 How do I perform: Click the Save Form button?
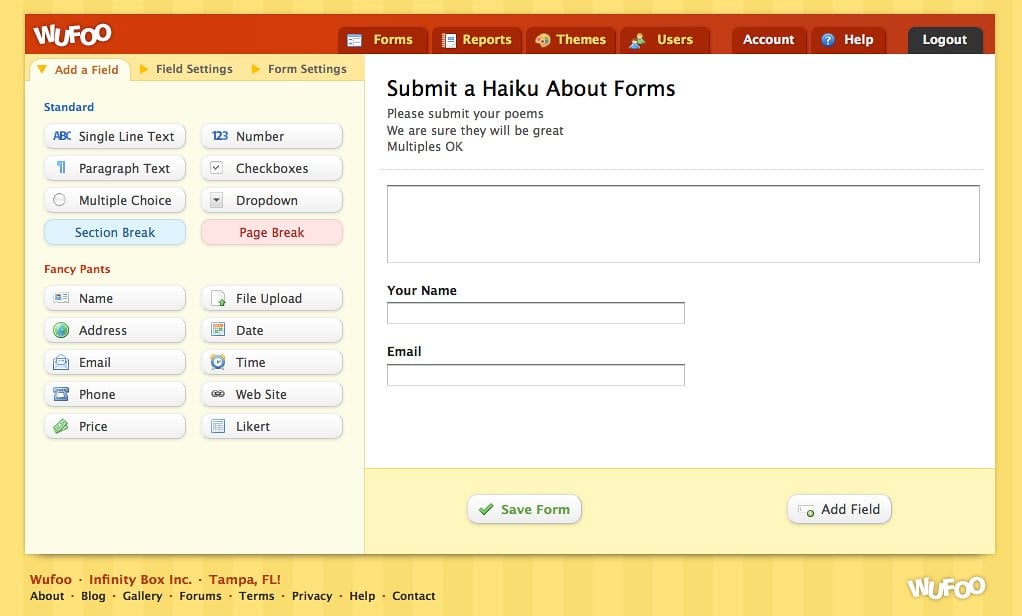[524, 509]
